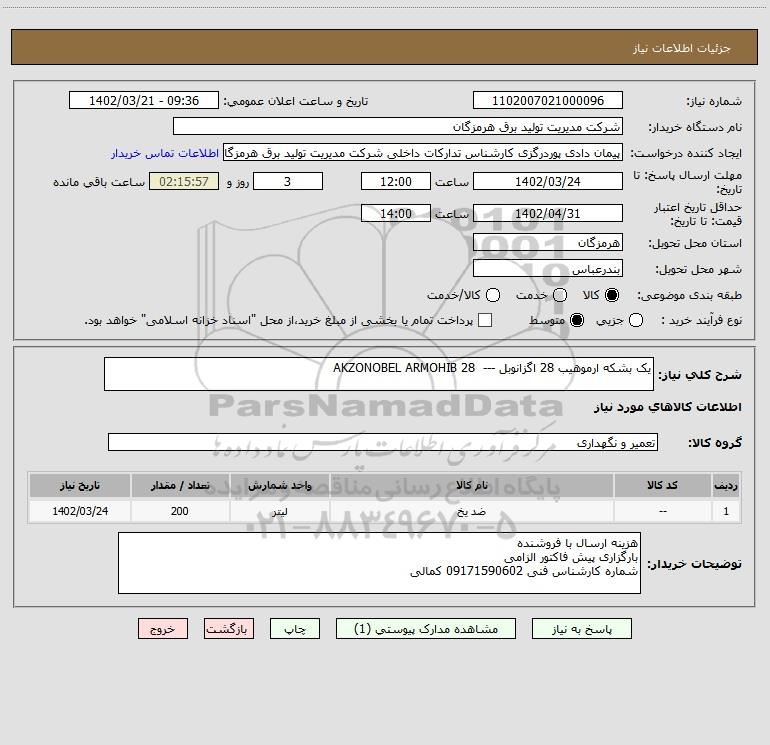The width and height of the screenshot is (770, 745).
Task: Click the table need date cell 1402/03/24
Action: pos(80,511)
